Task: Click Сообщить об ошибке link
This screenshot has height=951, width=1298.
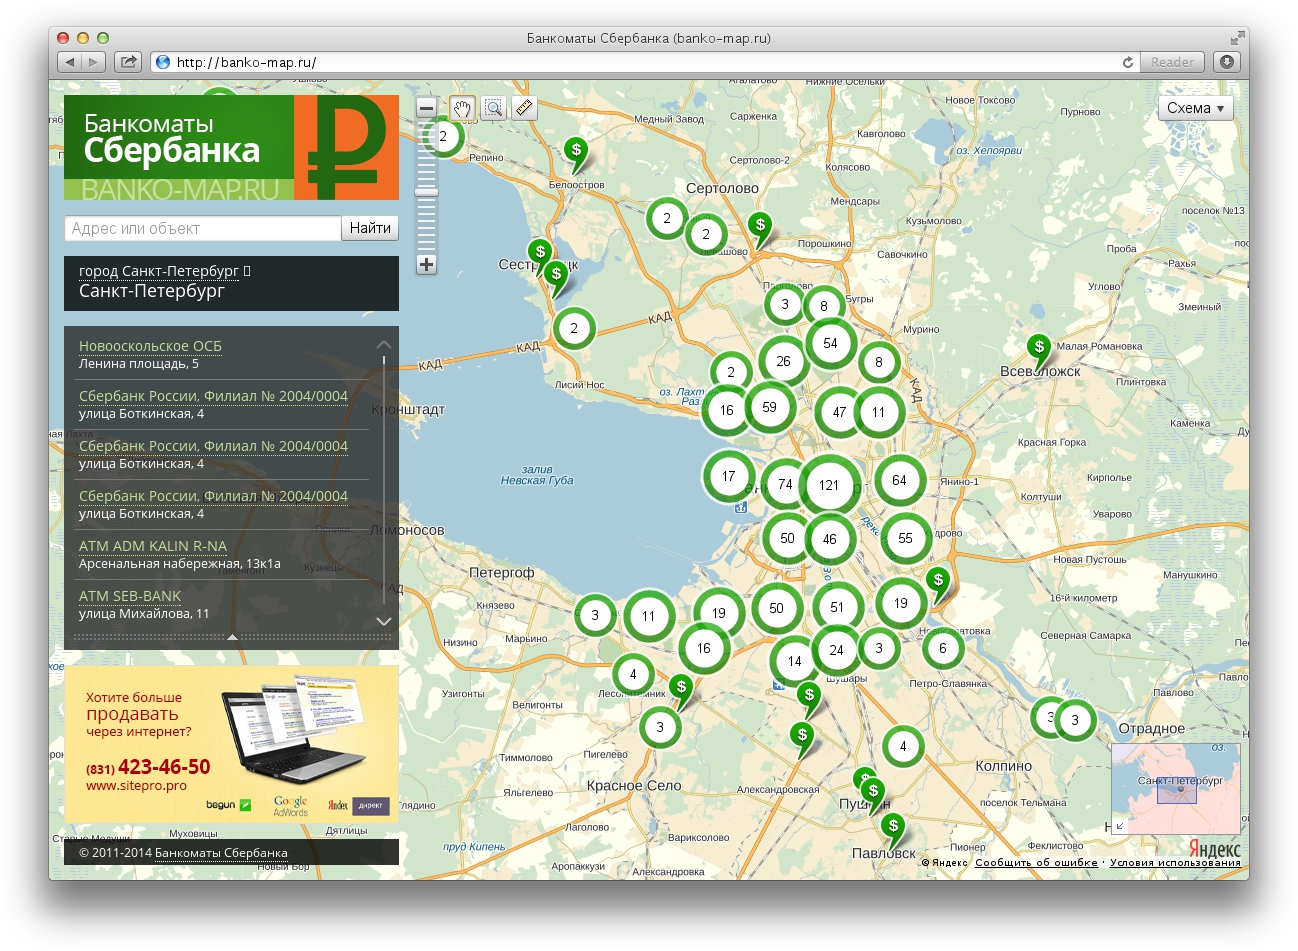Action: click(x=1036, y=862)
